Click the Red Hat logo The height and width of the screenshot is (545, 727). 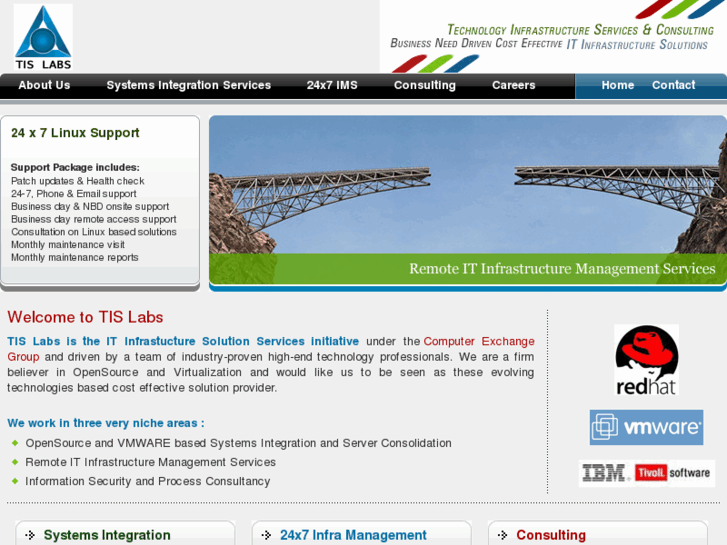[x=646, y=360]
